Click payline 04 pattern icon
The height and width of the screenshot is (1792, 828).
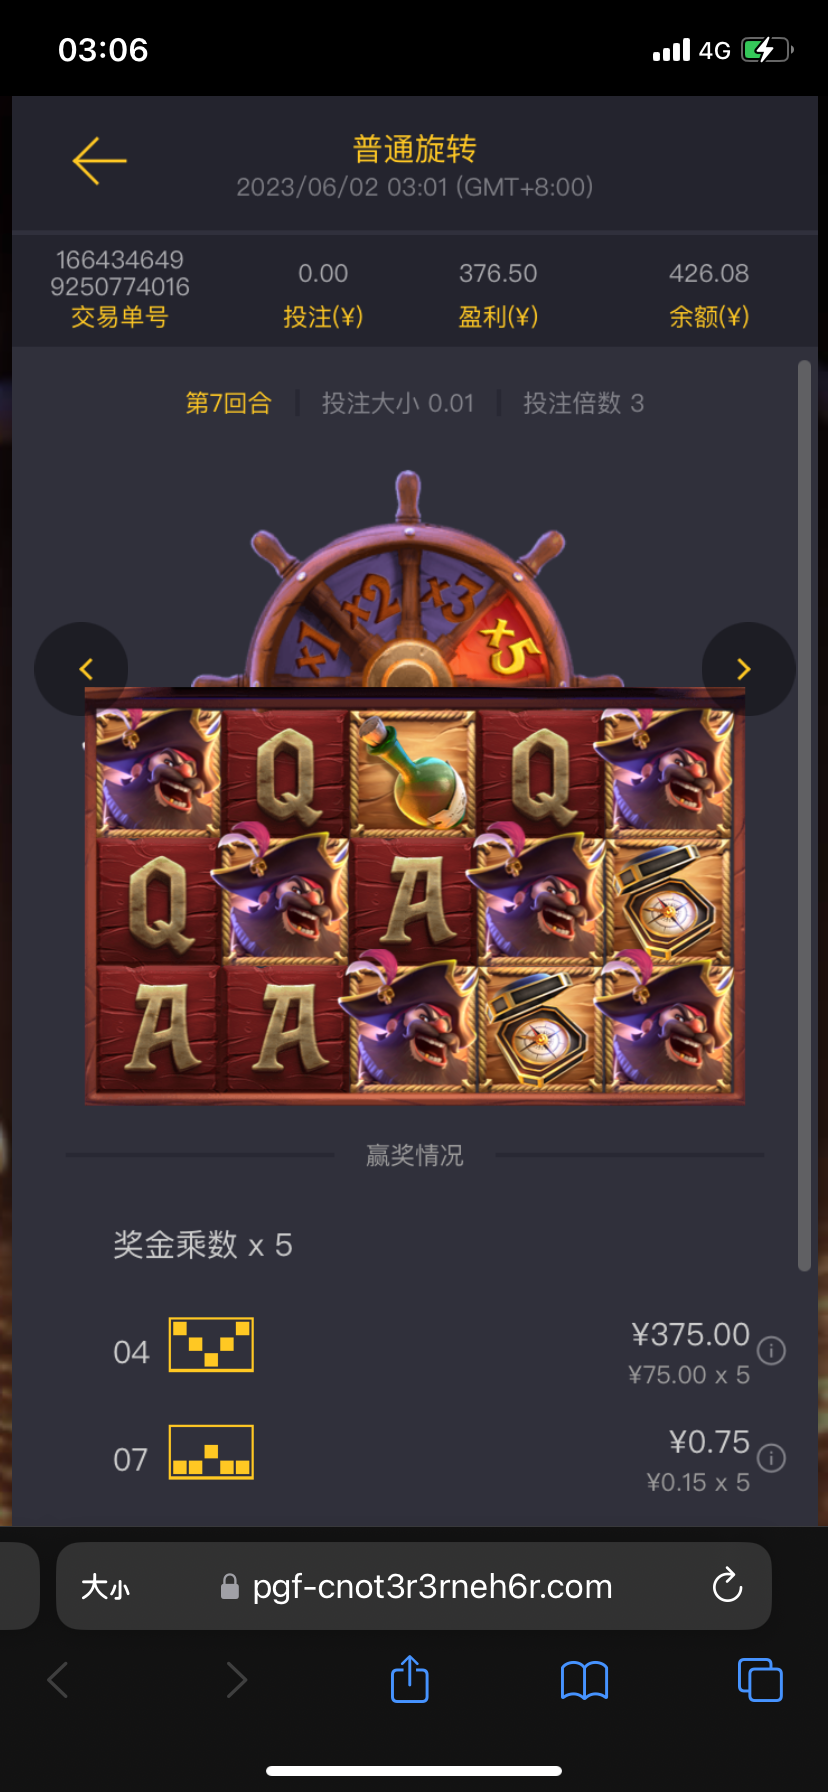211,1345
